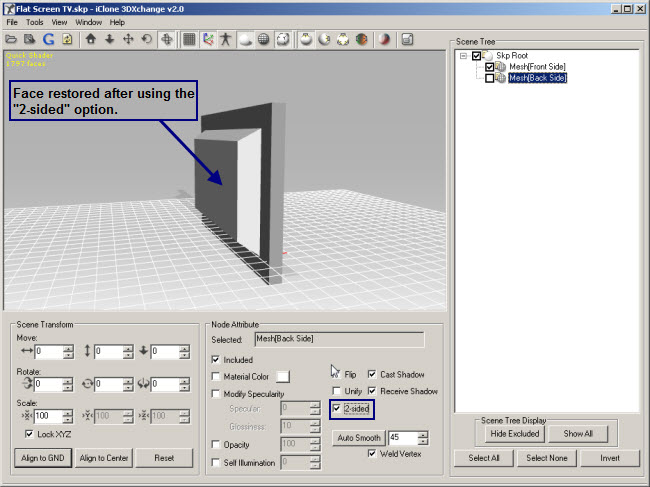
Task: Click the Move Z value spinner arrows
Action: click(184, 352)
